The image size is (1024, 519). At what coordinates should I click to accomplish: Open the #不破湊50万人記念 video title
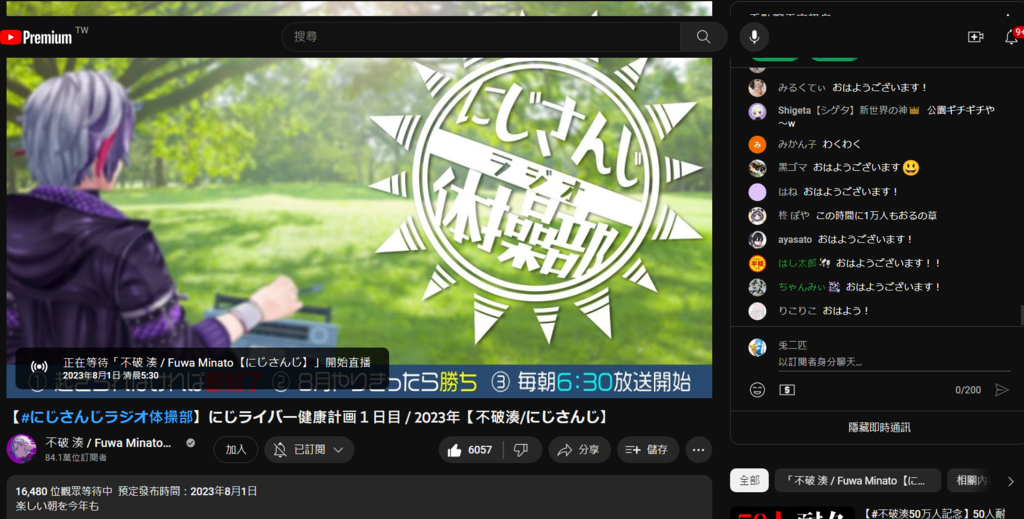pyautogui.click(x=934, y=514)
